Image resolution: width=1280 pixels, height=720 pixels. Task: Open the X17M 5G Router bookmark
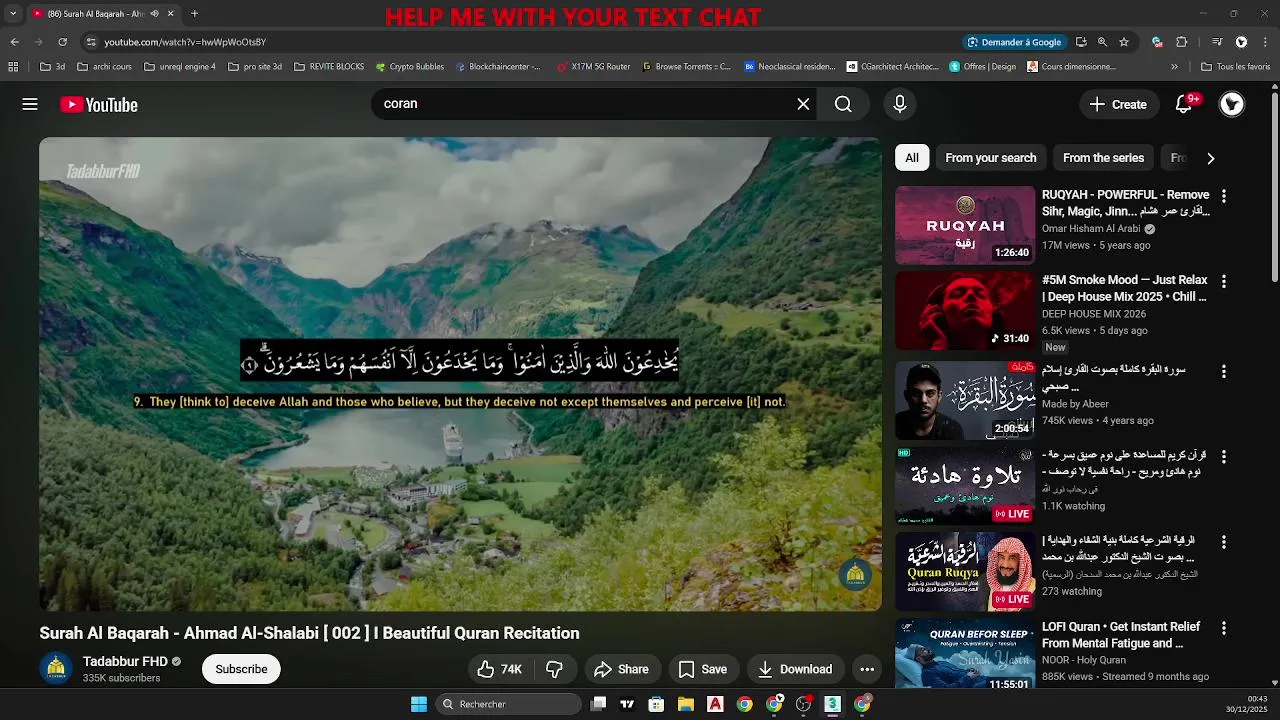[x=593, y=67]
